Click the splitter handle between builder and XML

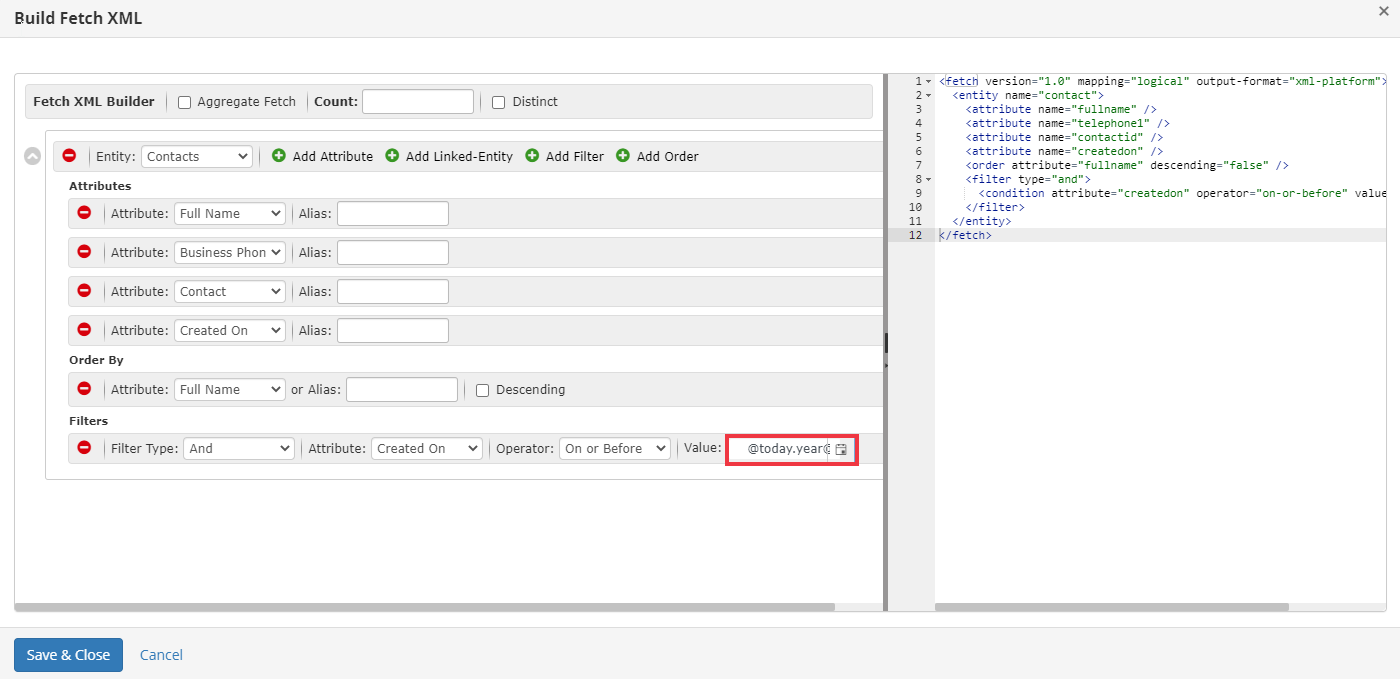886,342
